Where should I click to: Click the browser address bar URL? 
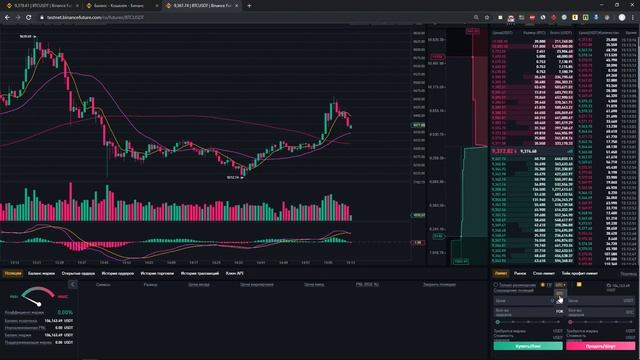[95, 18]
